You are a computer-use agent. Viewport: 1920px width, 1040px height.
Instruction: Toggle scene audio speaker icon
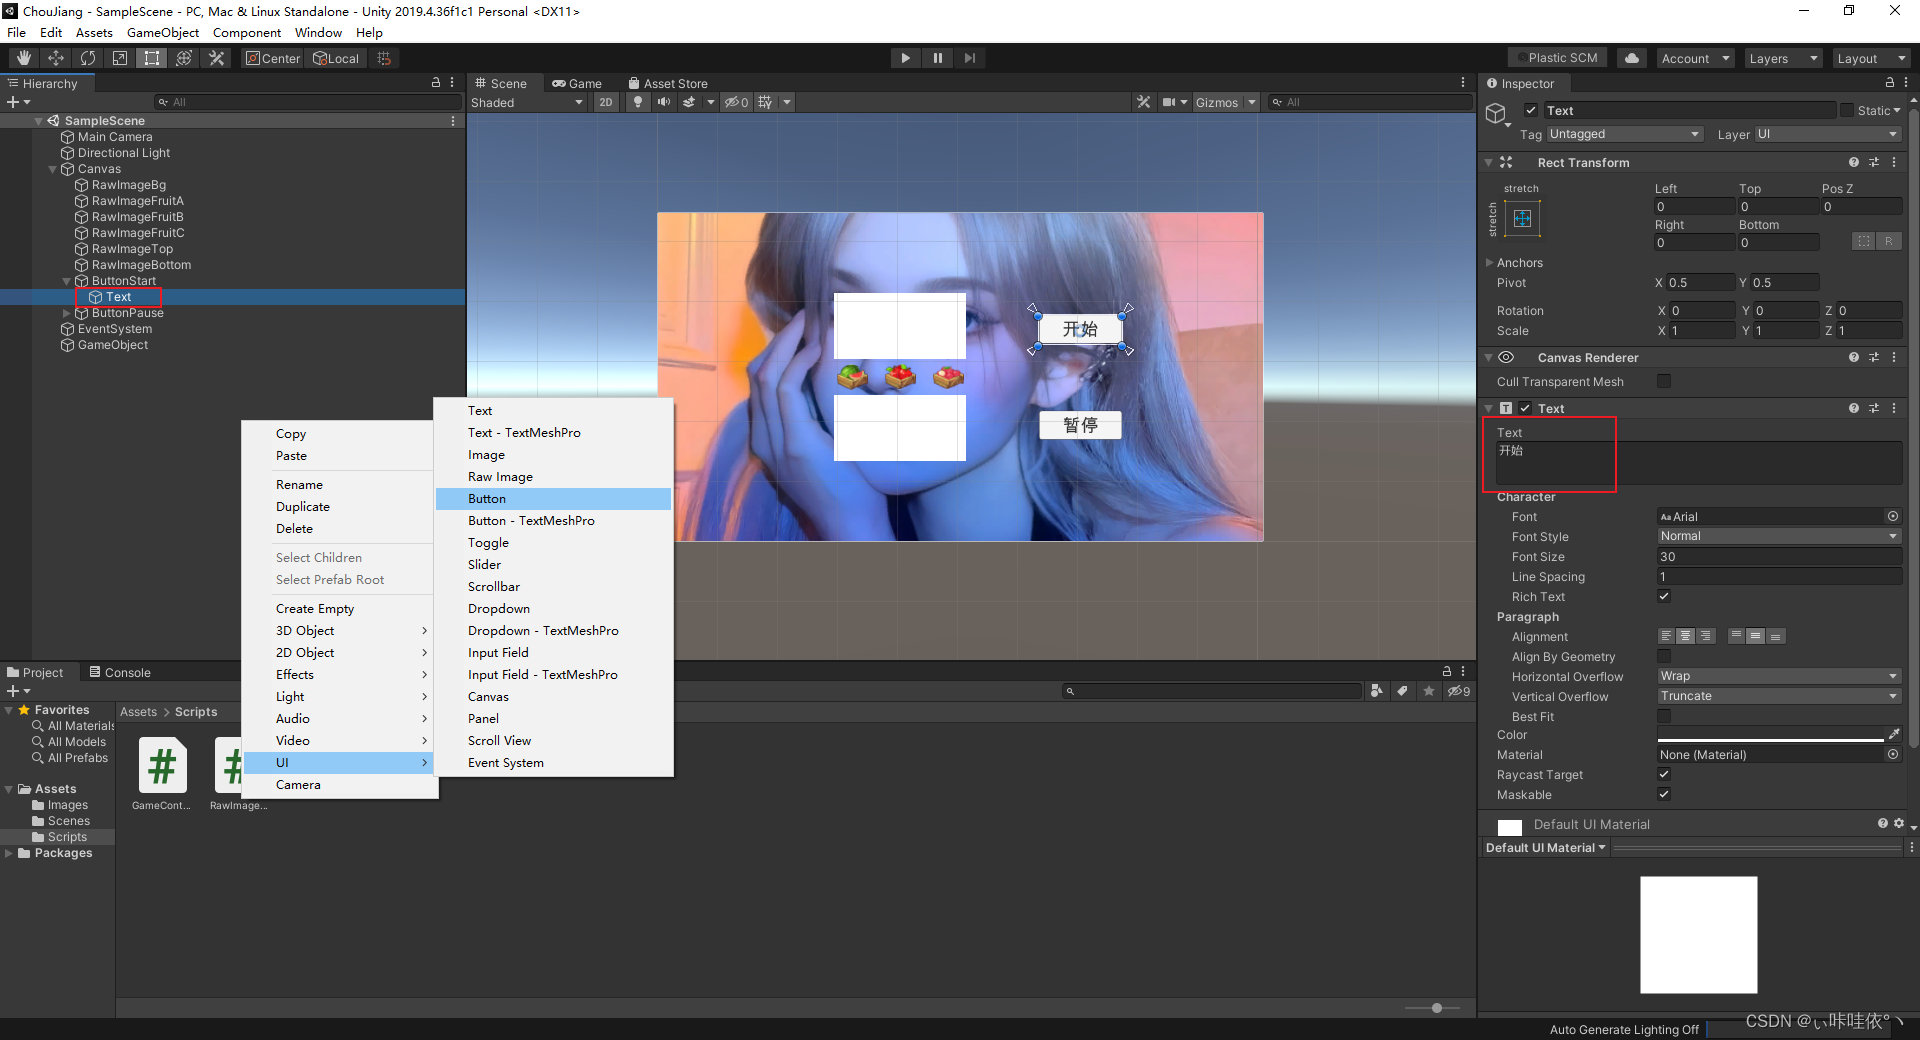click(663, 102)
